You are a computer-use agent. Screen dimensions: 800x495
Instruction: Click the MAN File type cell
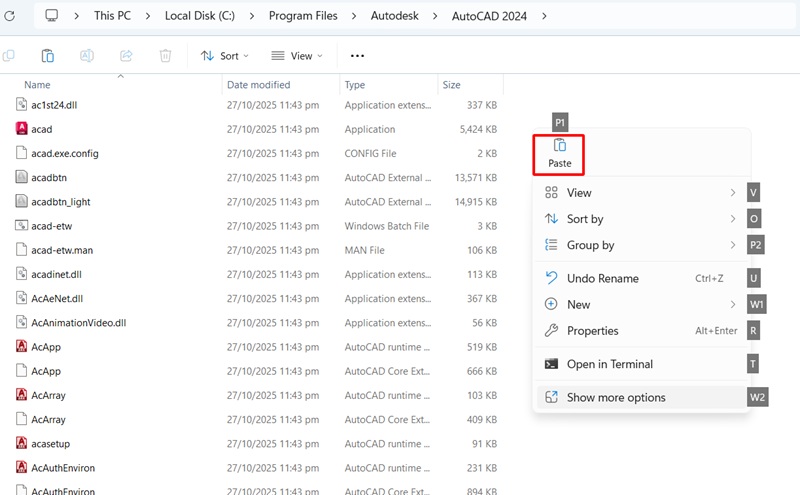[364, 250]
